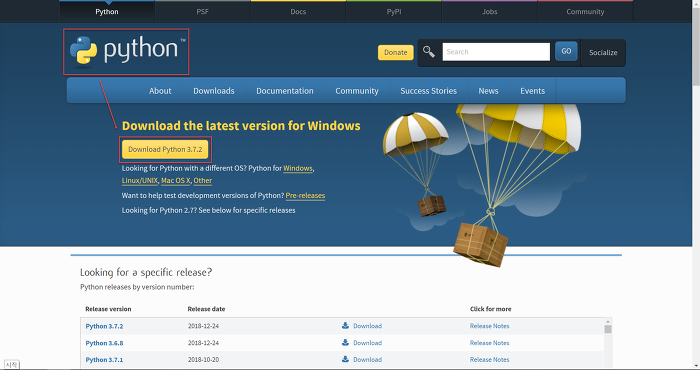Click Download link for Python 3.7.1

[367, 360]
